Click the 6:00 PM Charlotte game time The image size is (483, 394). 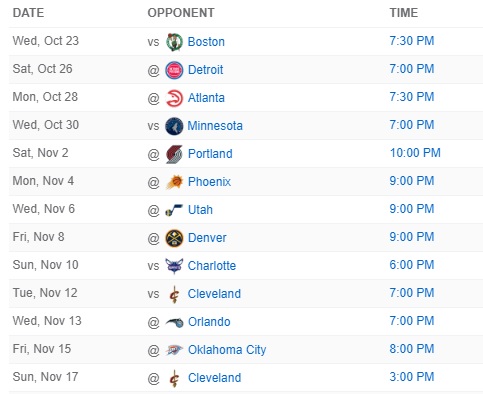tap(412, 265)
